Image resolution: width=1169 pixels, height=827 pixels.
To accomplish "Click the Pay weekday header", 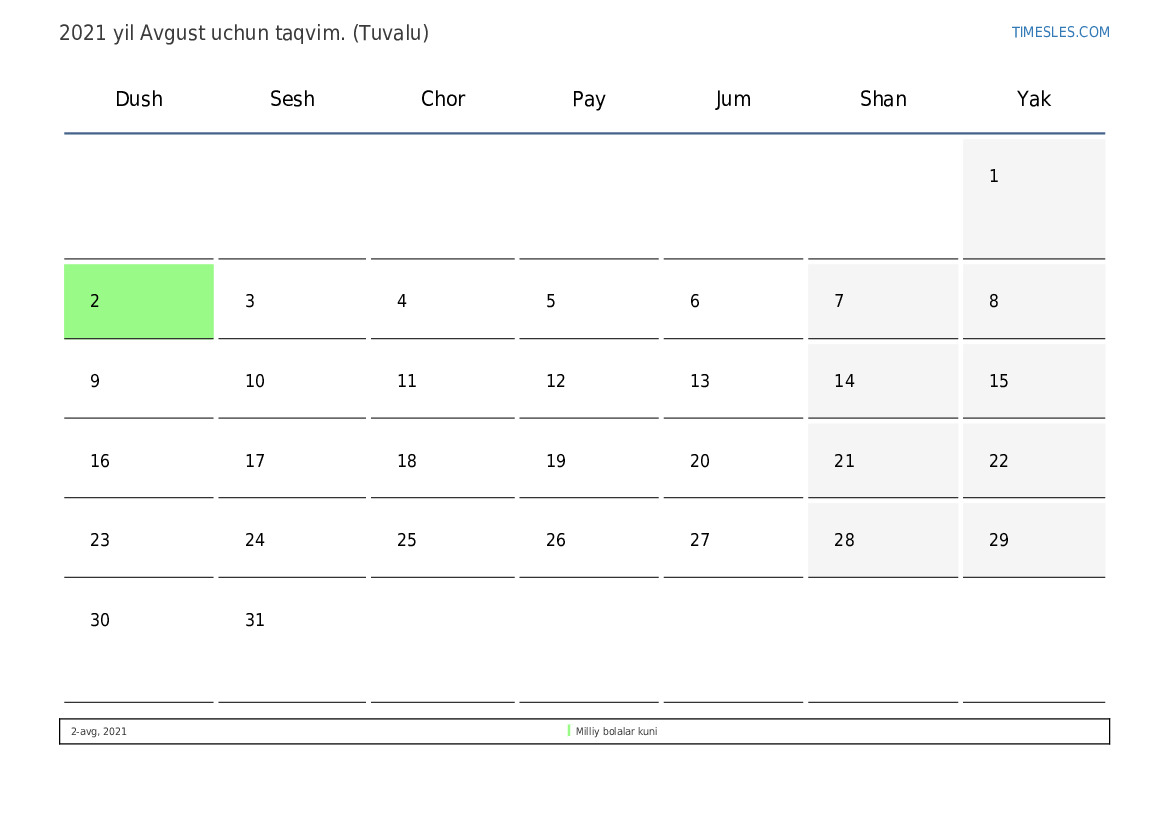I will (x=588, y=99).
